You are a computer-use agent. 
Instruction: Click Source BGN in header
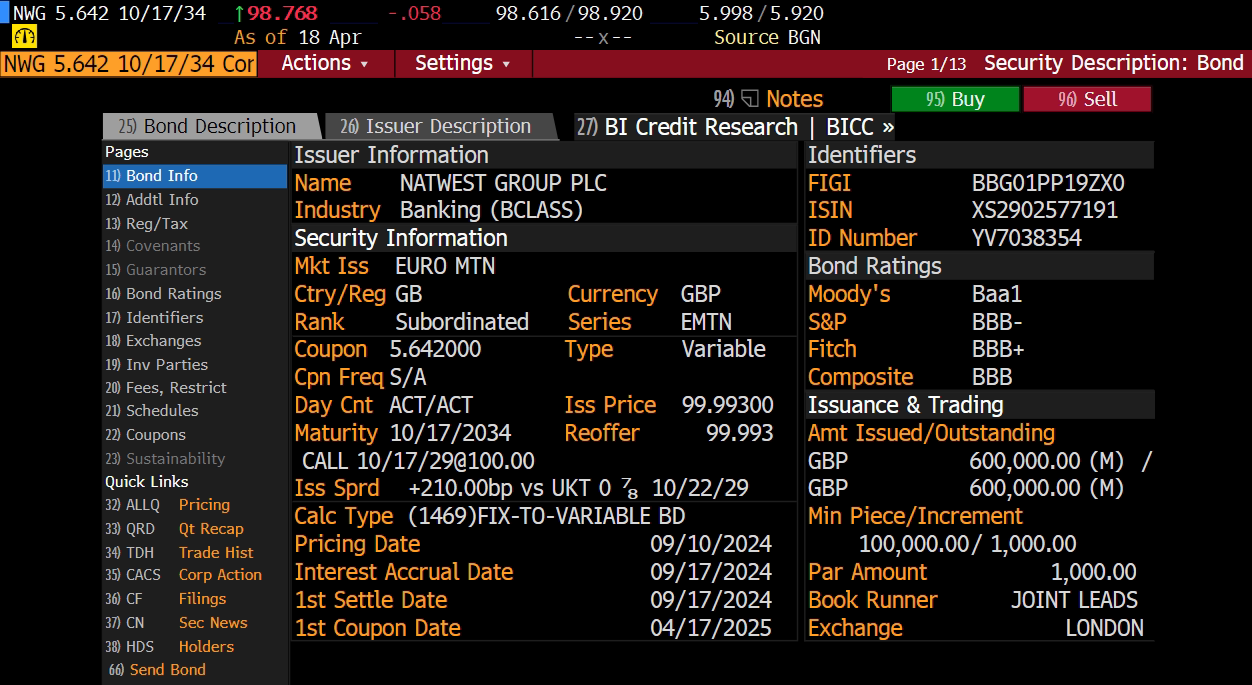click(x=767, y=37)
